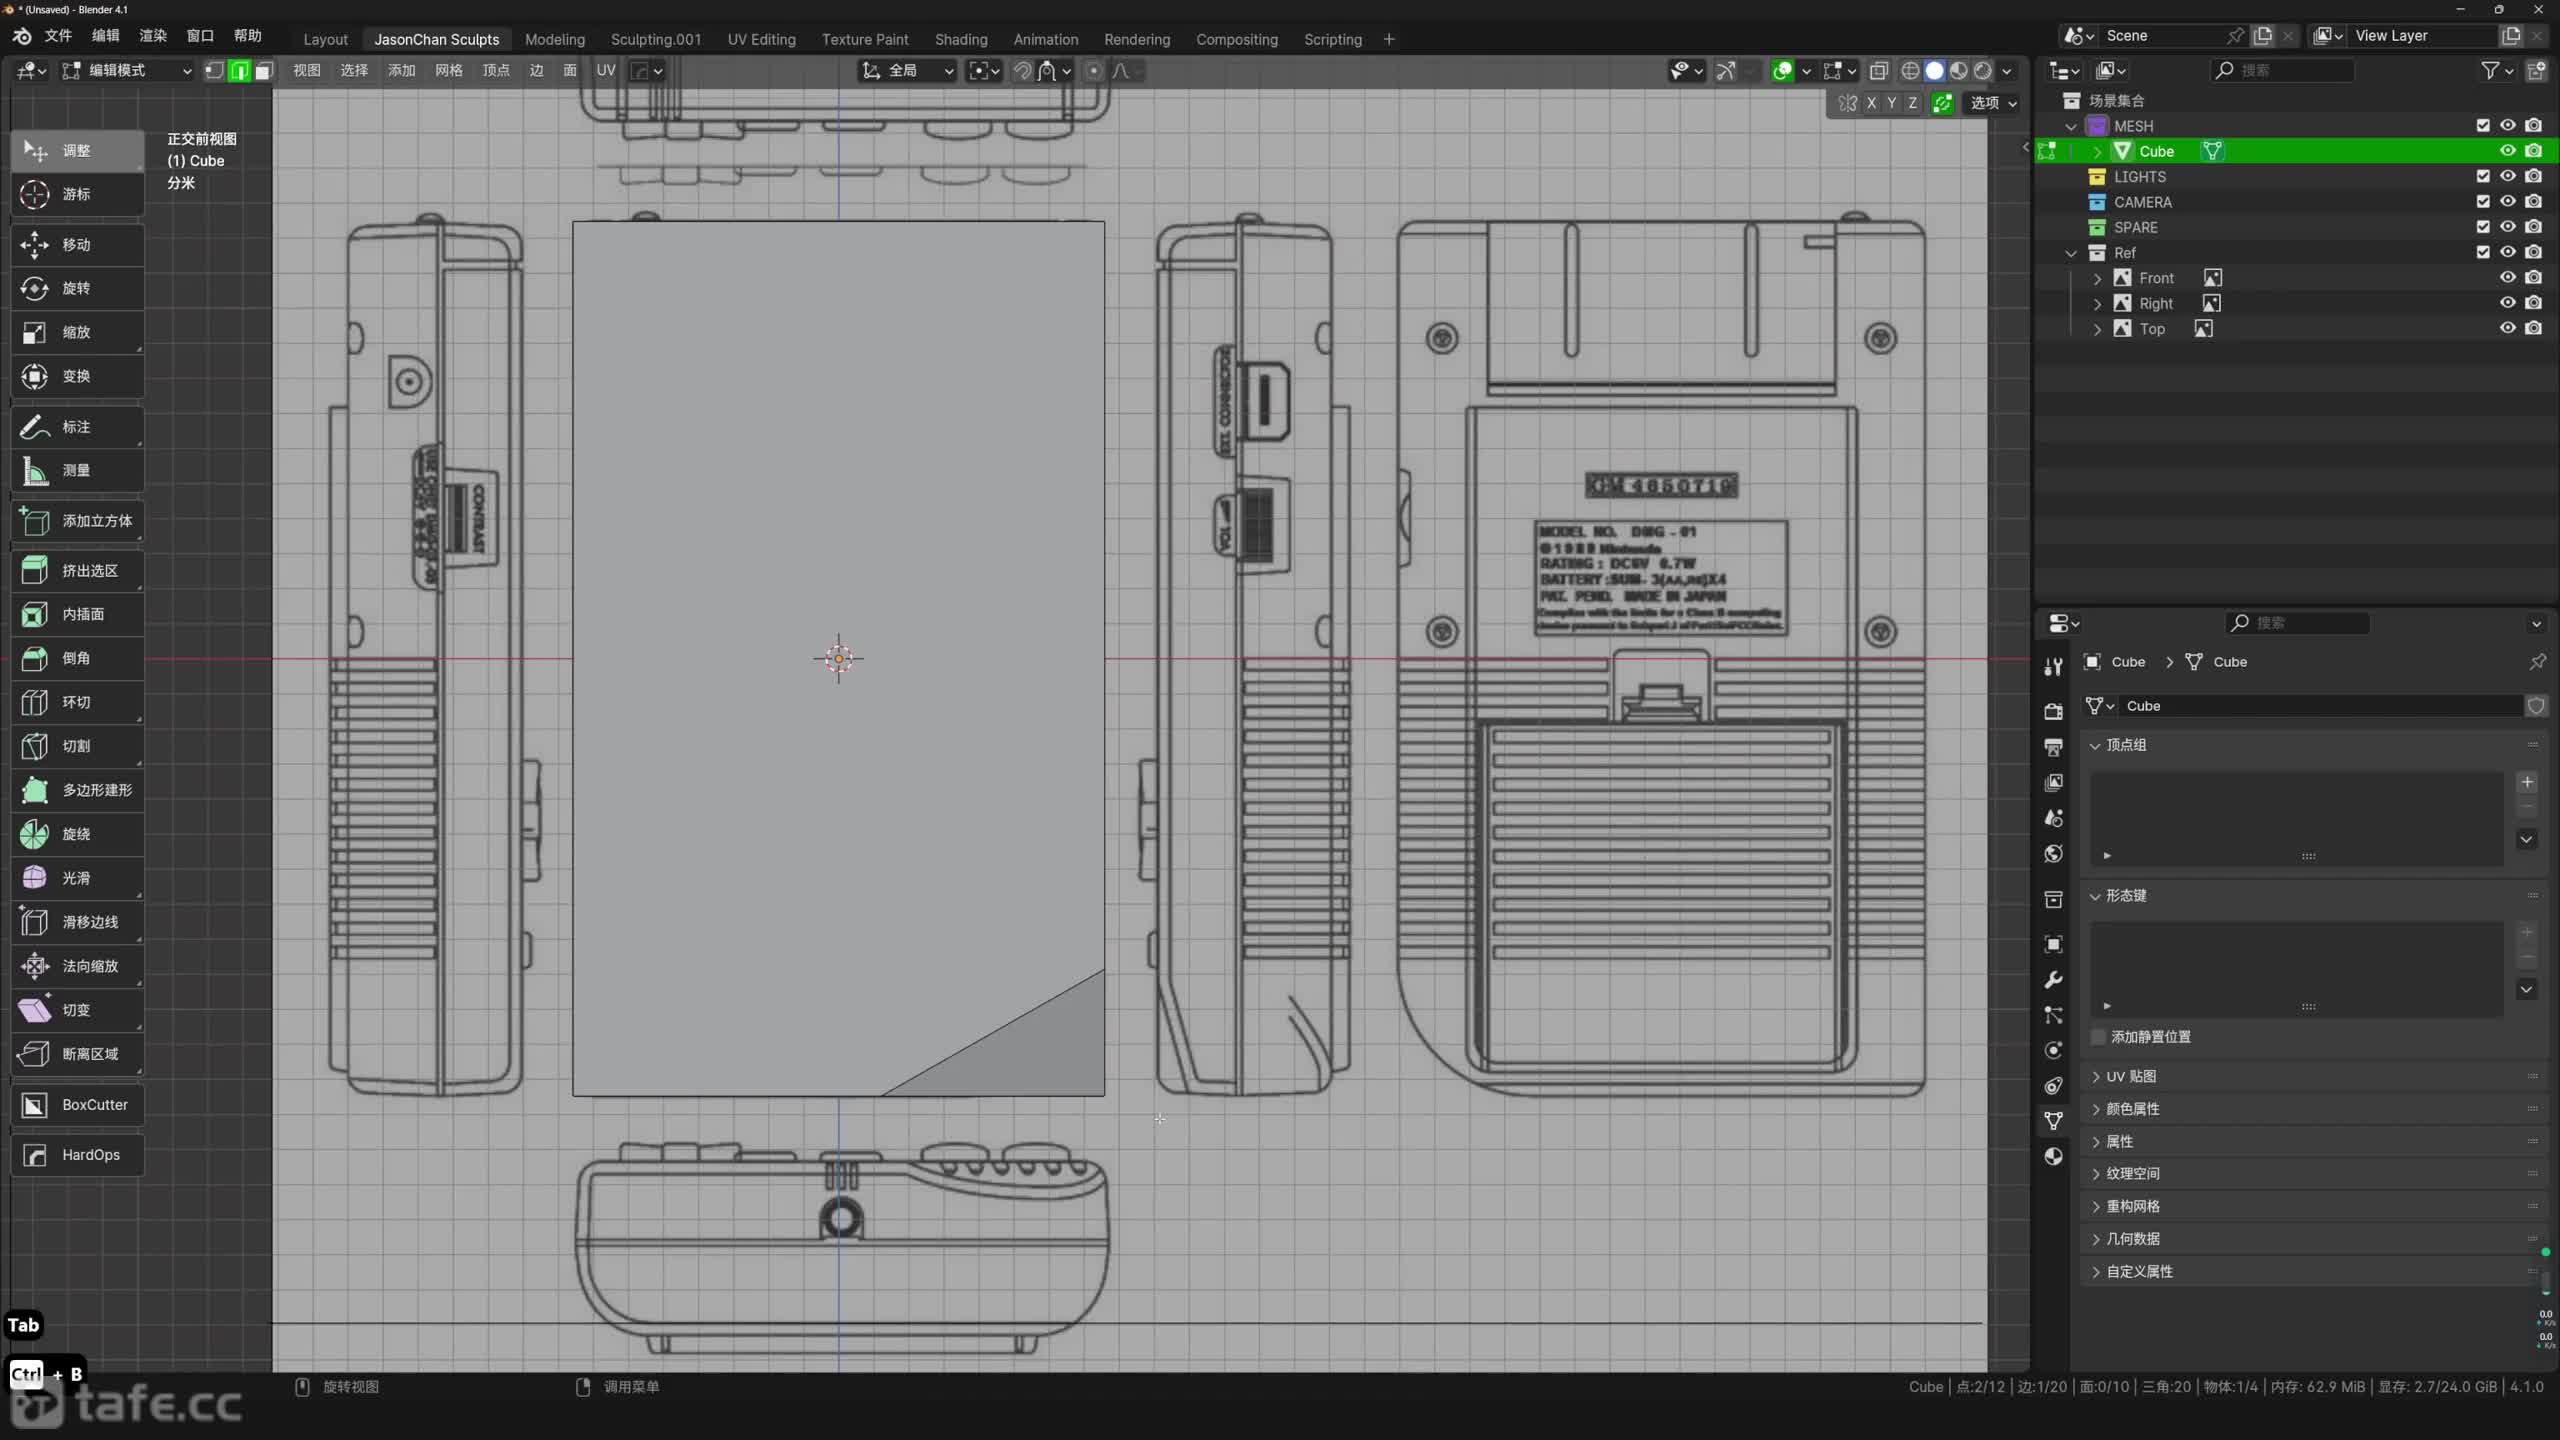Activate the HardOps tool
The image size is (2560, 1440).
click(78, 1155)
